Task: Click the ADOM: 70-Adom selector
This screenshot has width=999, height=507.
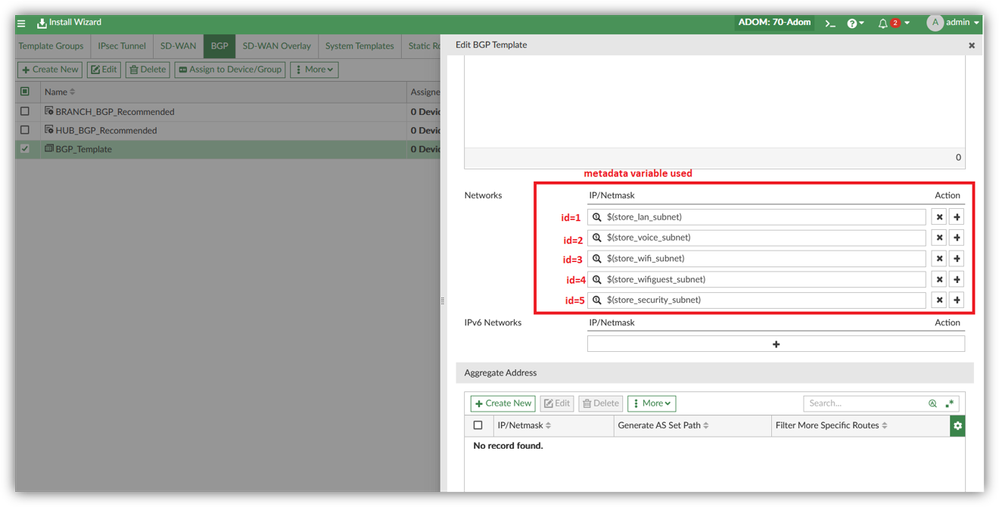Action: pyautogui.click(x=774, y=22)
